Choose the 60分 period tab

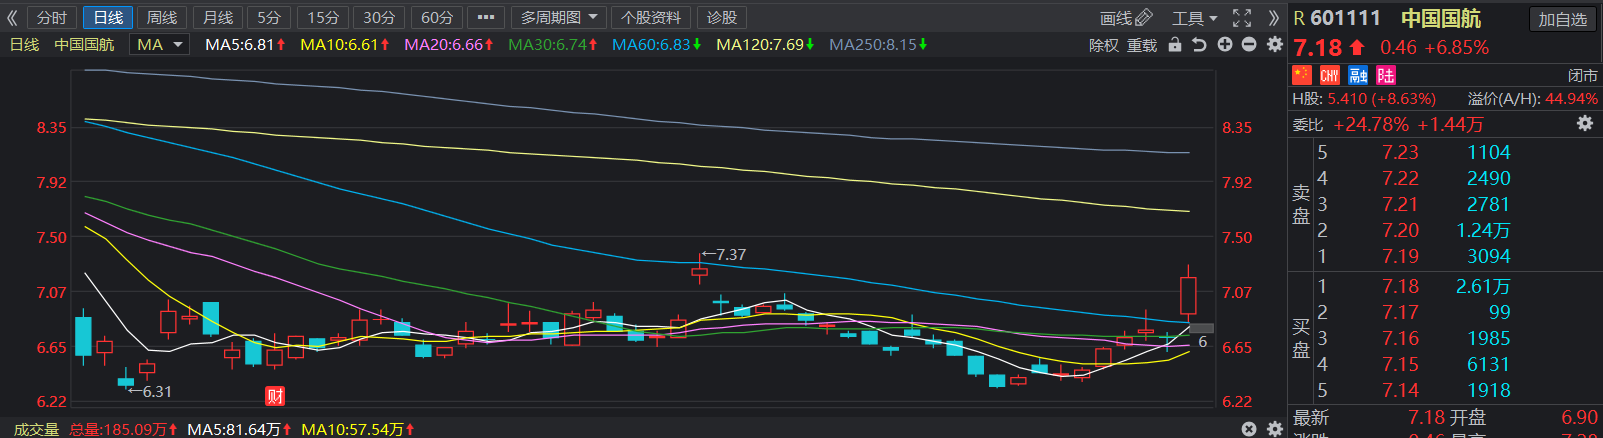[x=436, y=18]
